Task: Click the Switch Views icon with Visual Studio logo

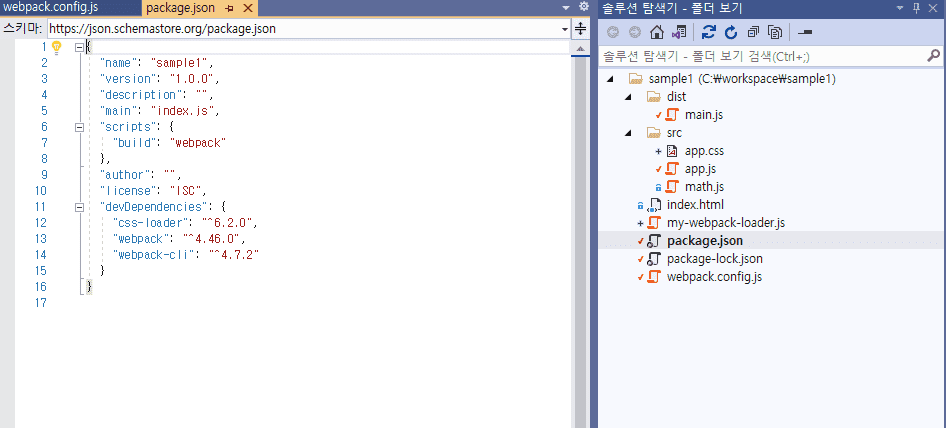Action: tap(678, 32)
